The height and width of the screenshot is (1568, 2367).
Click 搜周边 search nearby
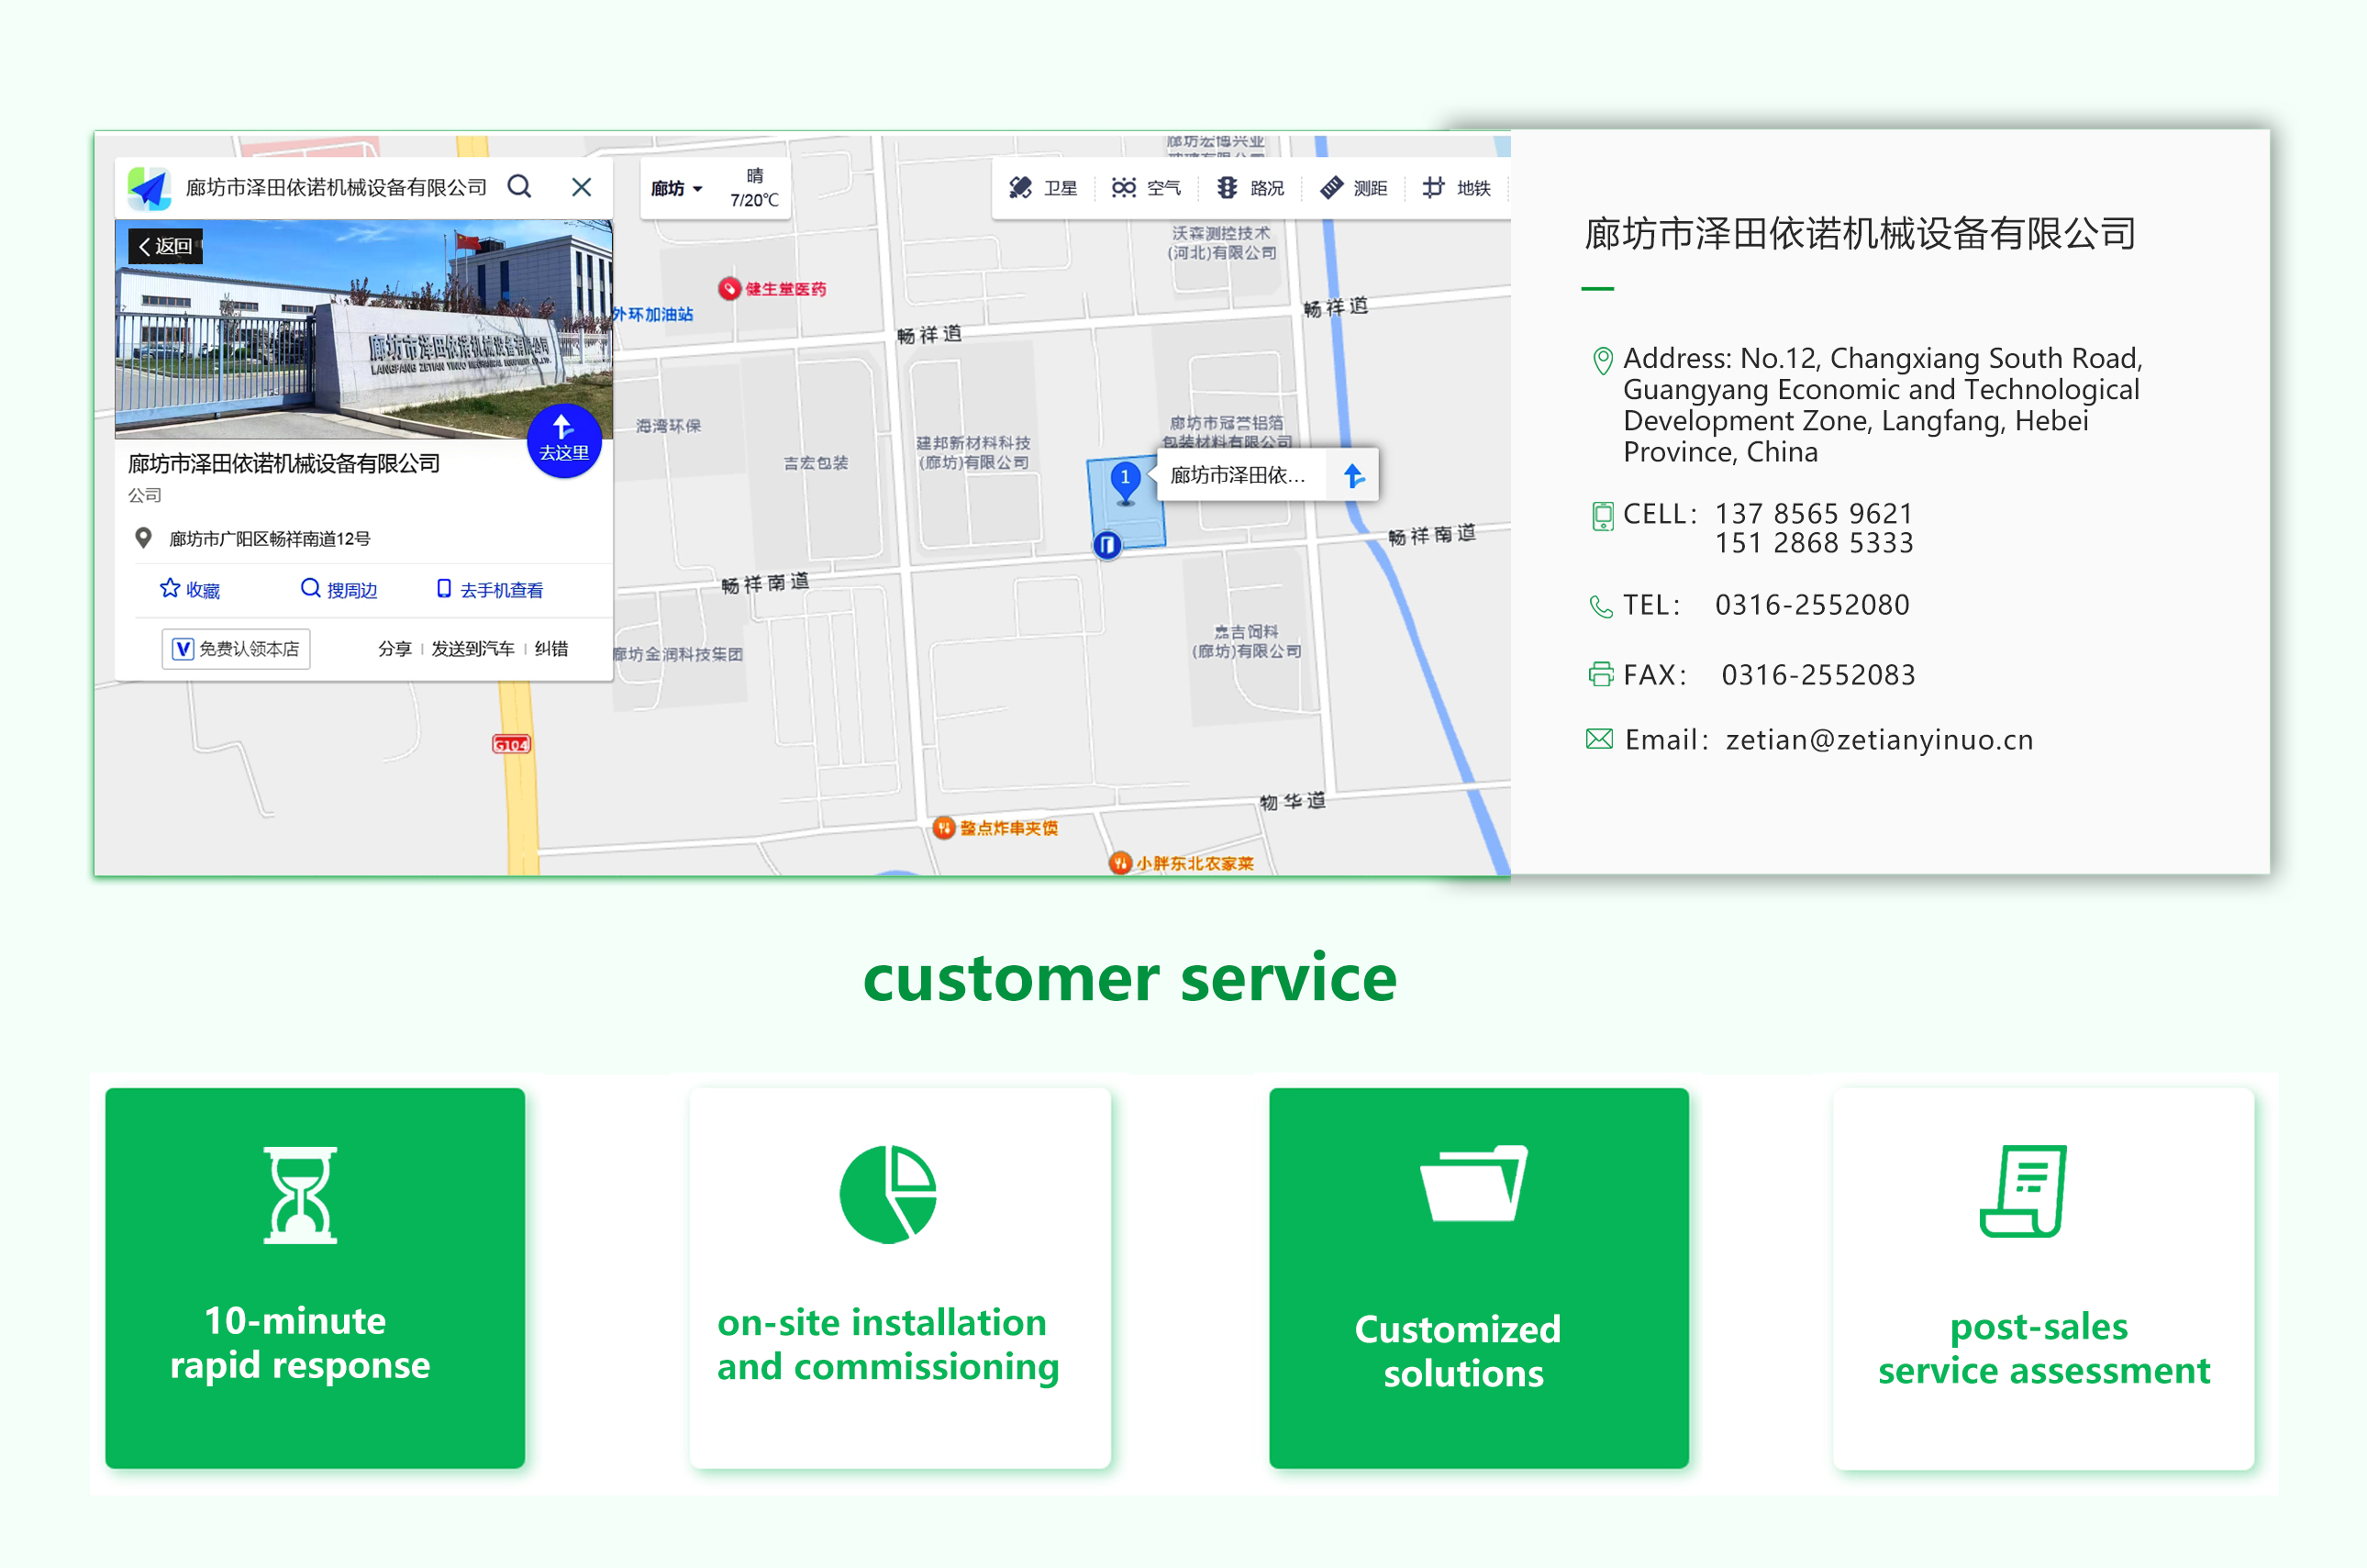(x=339, y=590)
